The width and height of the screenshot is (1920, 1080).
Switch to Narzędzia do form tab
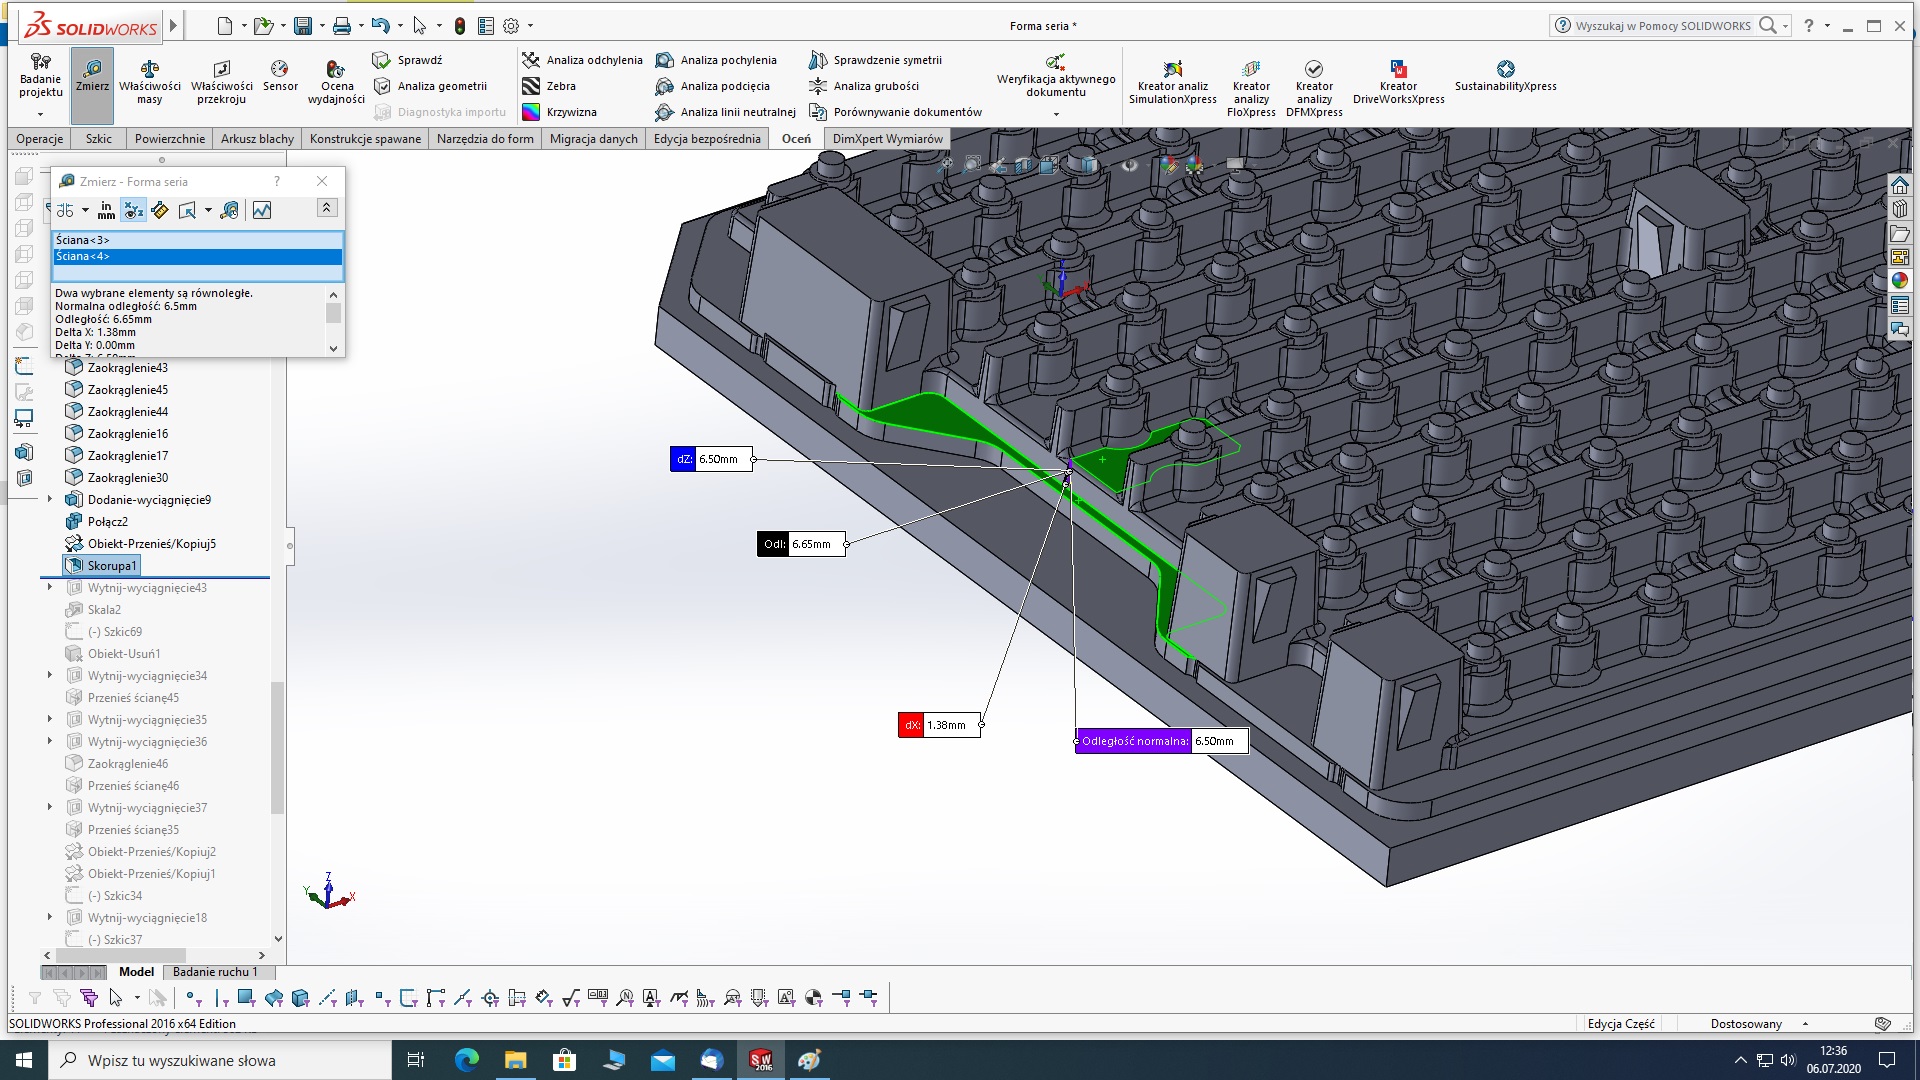[485, 139]
